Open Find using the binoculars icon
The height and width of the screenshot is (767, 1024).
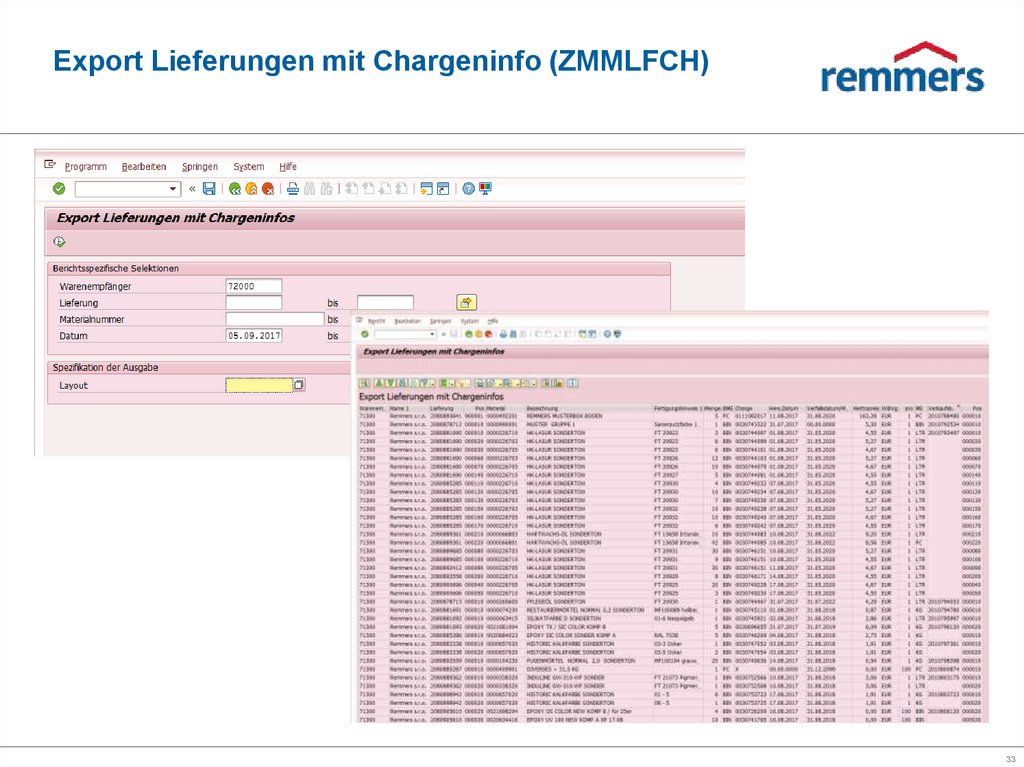308,188
